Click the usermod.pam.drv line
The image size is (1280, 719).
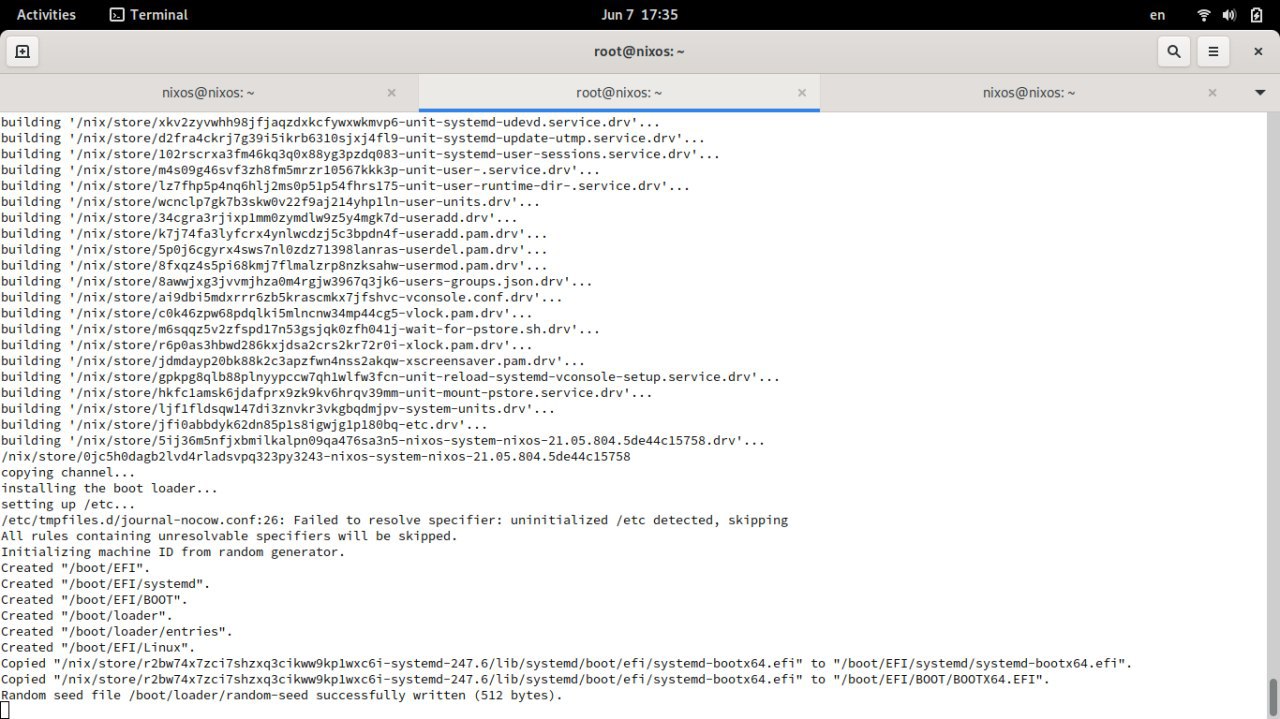(274, 265)
